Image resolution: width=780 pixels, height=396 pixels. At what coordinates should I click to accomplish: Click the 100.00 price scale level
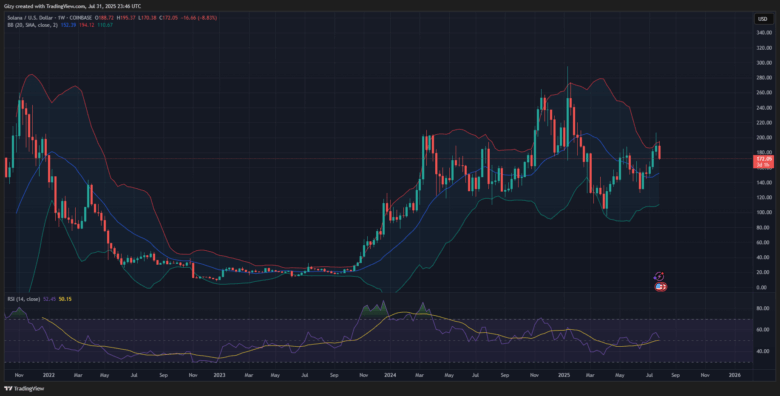click(x=764, y=212)
